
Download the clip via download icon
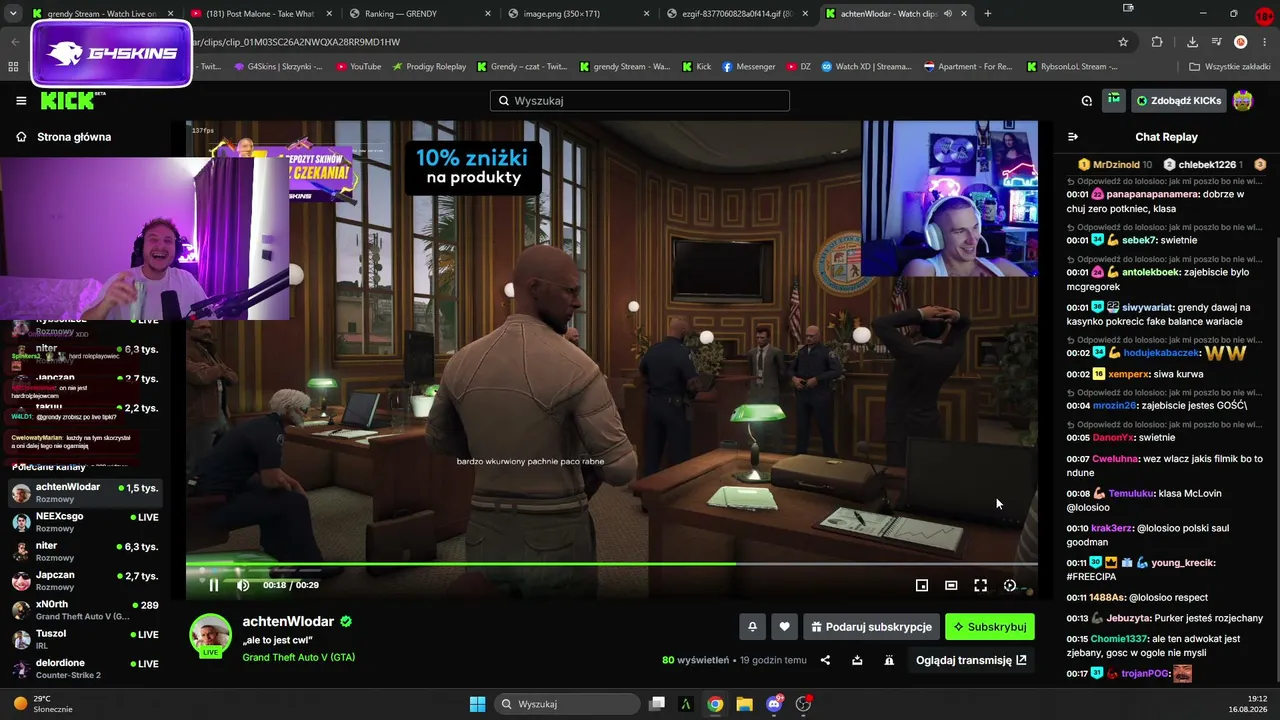[x=857, y=660]
